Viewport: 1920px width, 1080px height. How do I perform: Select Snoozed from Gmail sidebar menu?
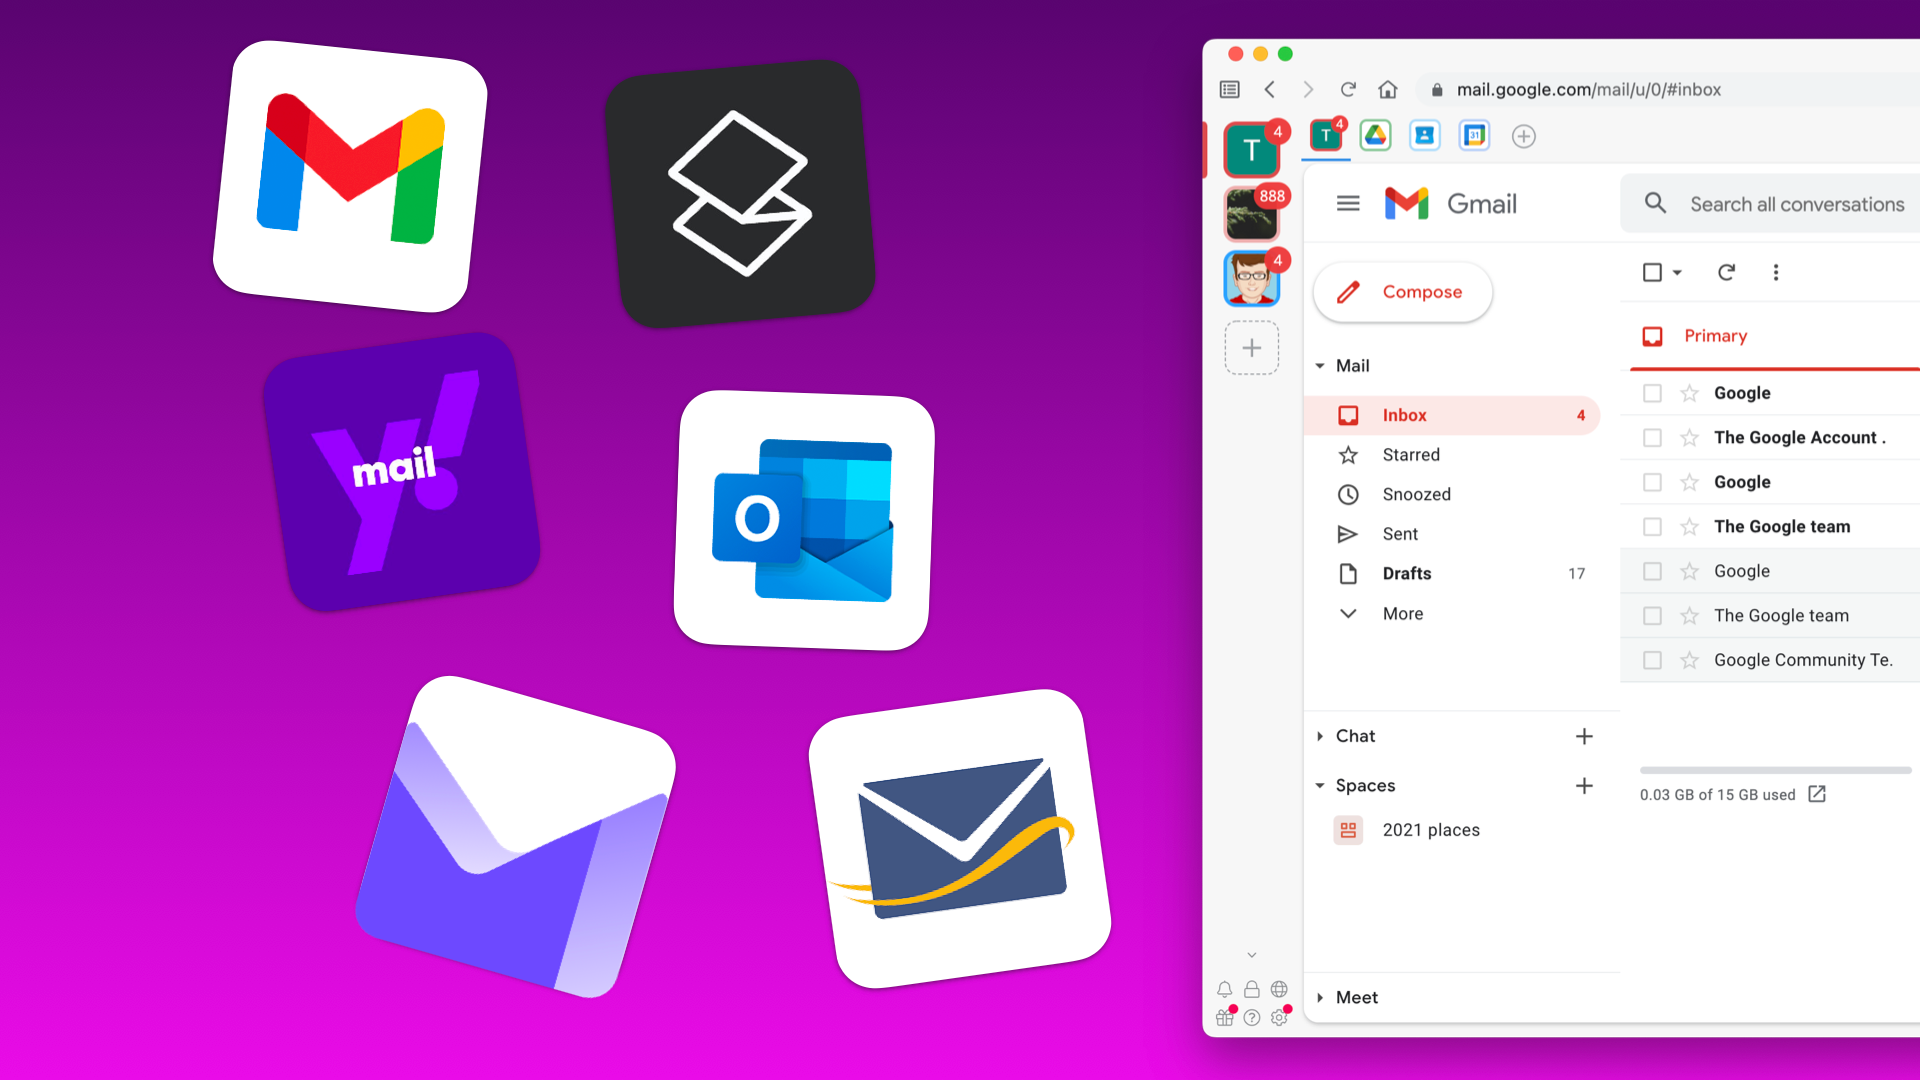(1416, 493)
